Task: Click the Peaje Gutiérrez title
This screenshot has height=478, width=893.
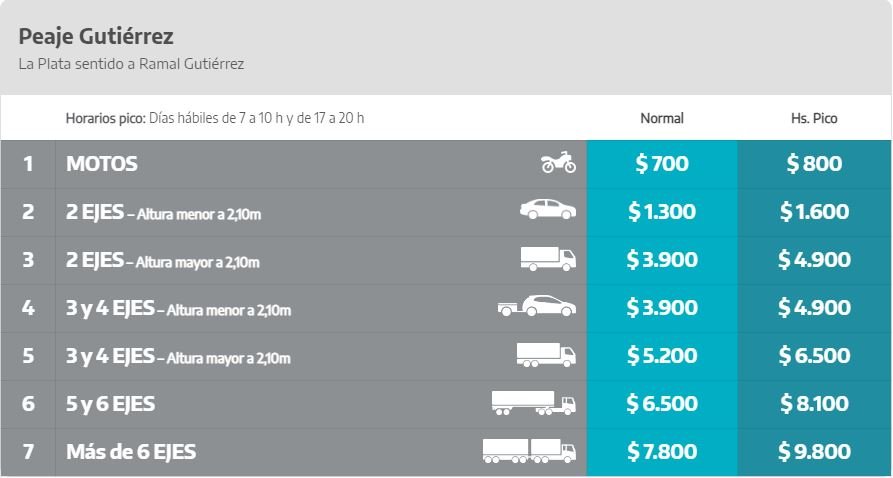Action: [x=96, y=37]
